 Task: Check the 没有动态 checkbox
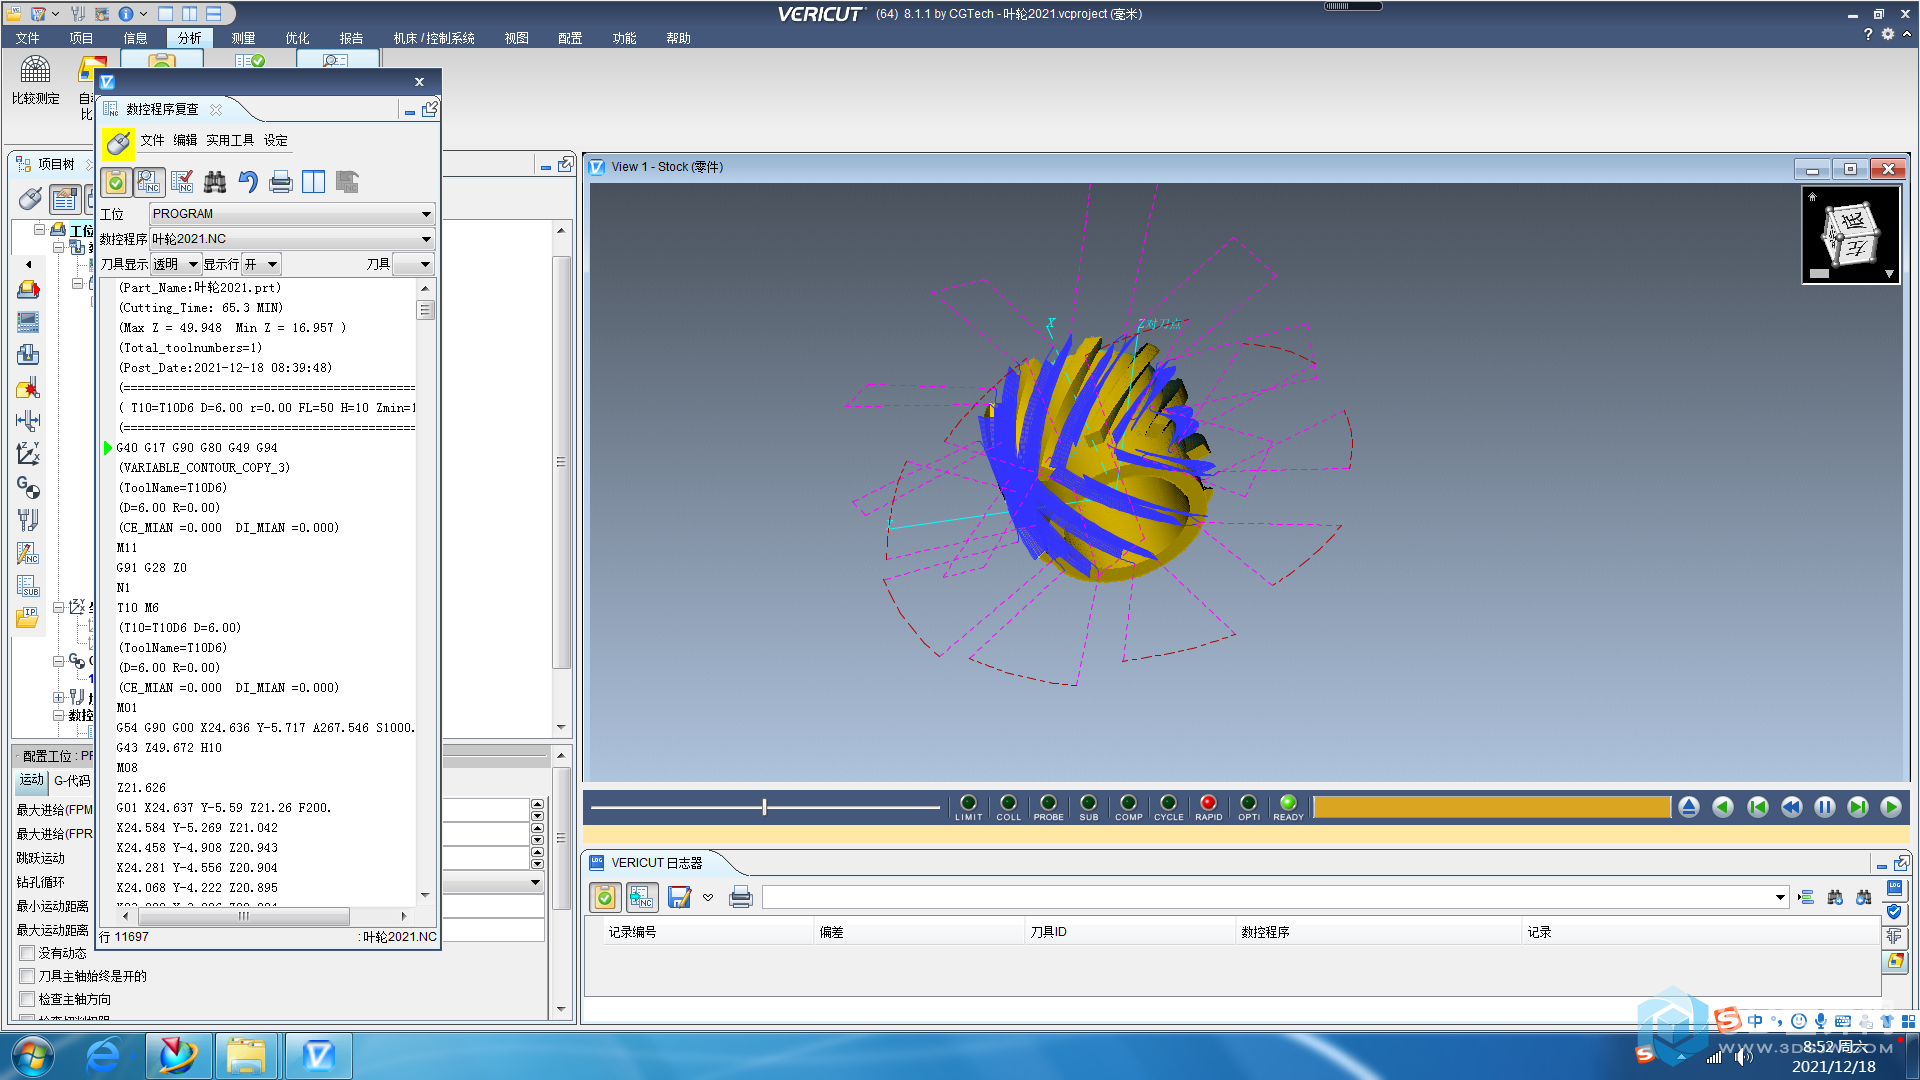(27, 953)
